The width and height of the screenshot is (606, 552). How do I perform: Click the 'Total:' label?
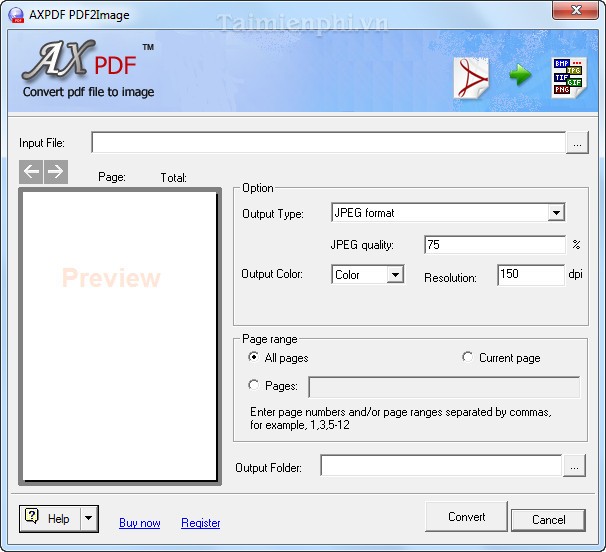pos(174,178)
